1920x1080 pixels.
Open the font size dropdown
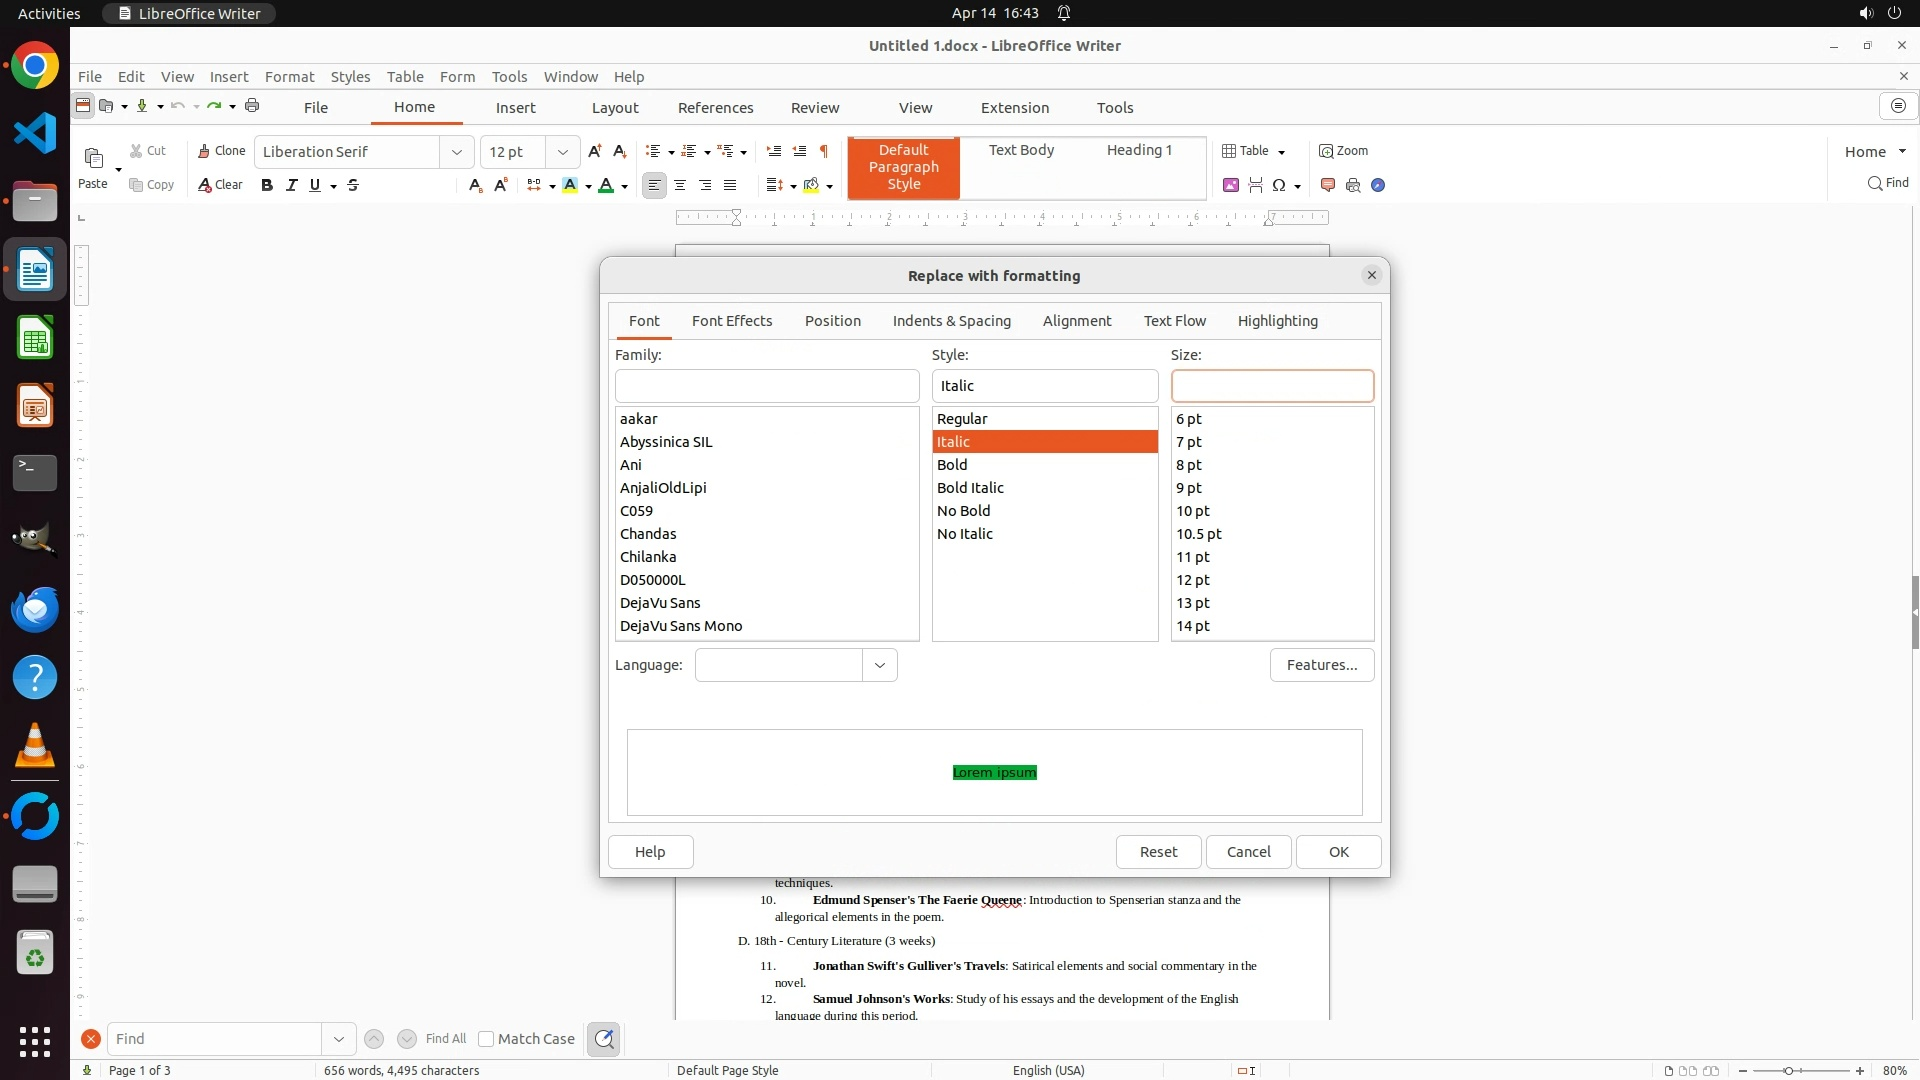(563, 152)
